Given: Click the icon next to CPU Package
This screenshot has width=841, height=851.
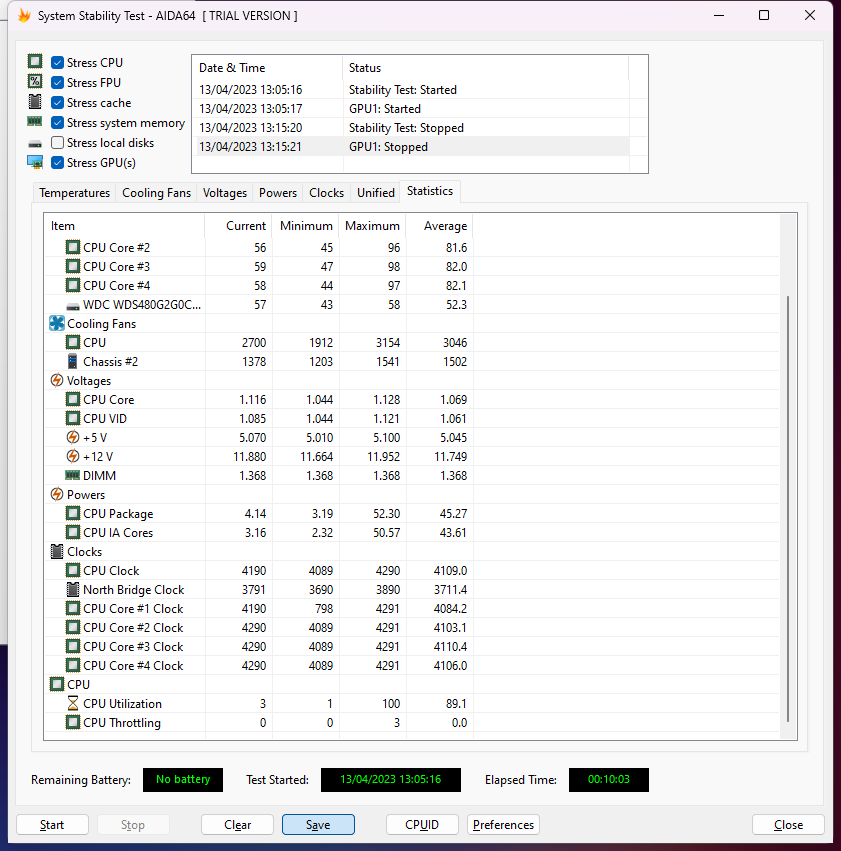Looking at the screenshot, I should pos(73,513).
